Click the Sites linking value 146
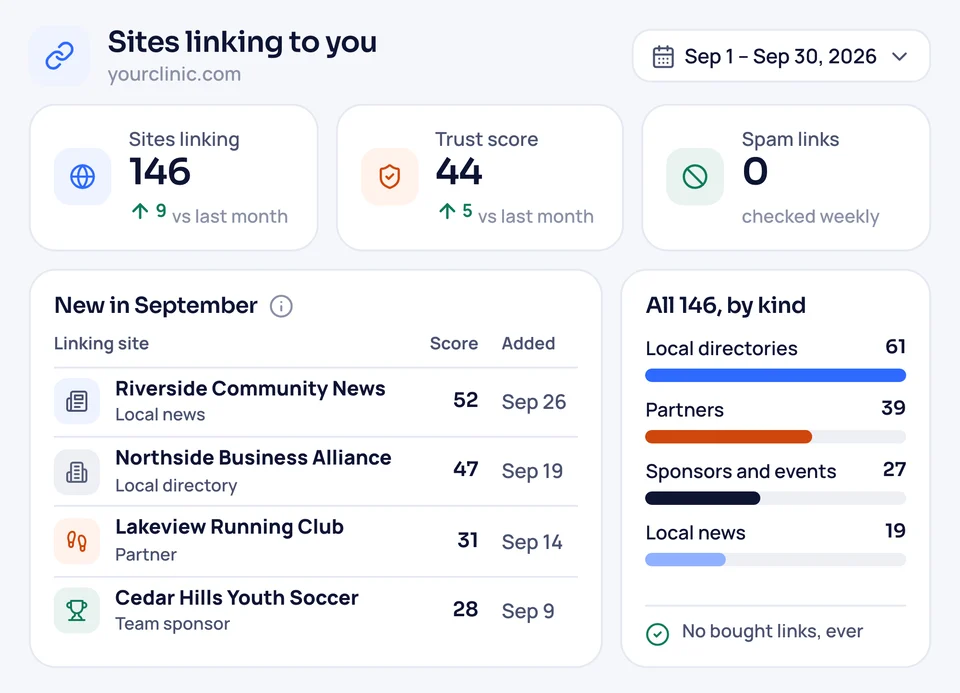This screenshot has width=960, height=693. point(160,171)
